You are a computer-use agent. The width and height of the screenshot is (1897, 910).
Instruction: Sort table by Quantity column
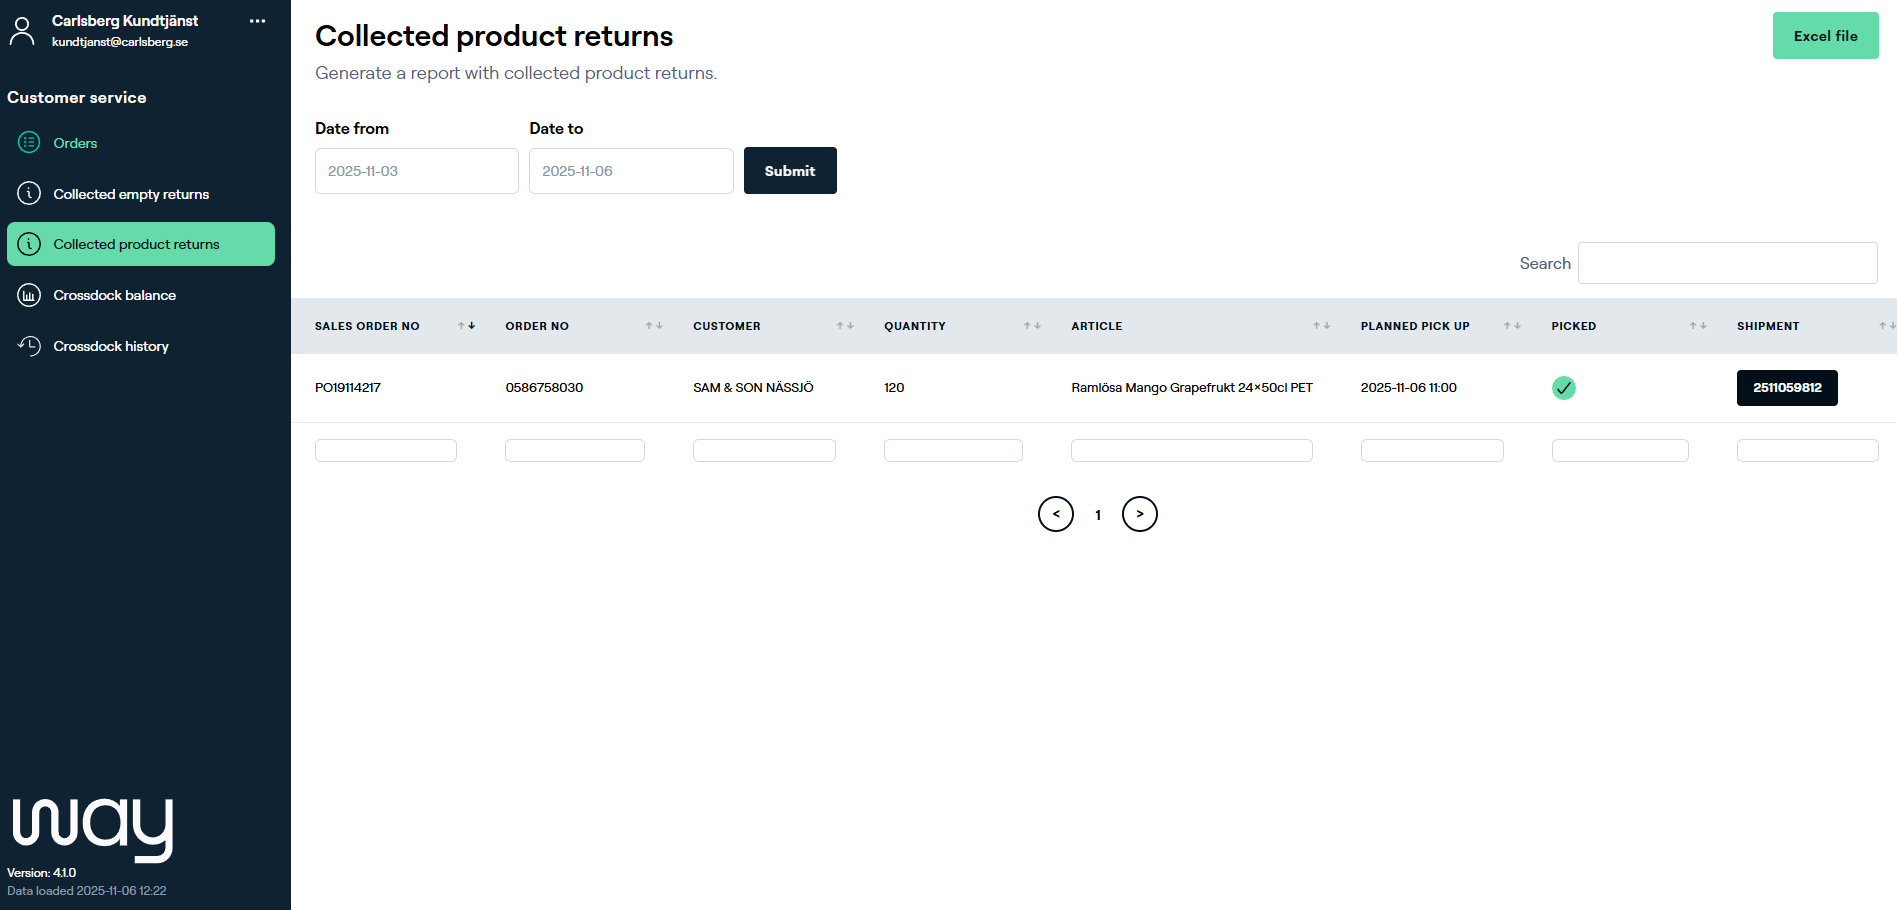coord(1032,326)
